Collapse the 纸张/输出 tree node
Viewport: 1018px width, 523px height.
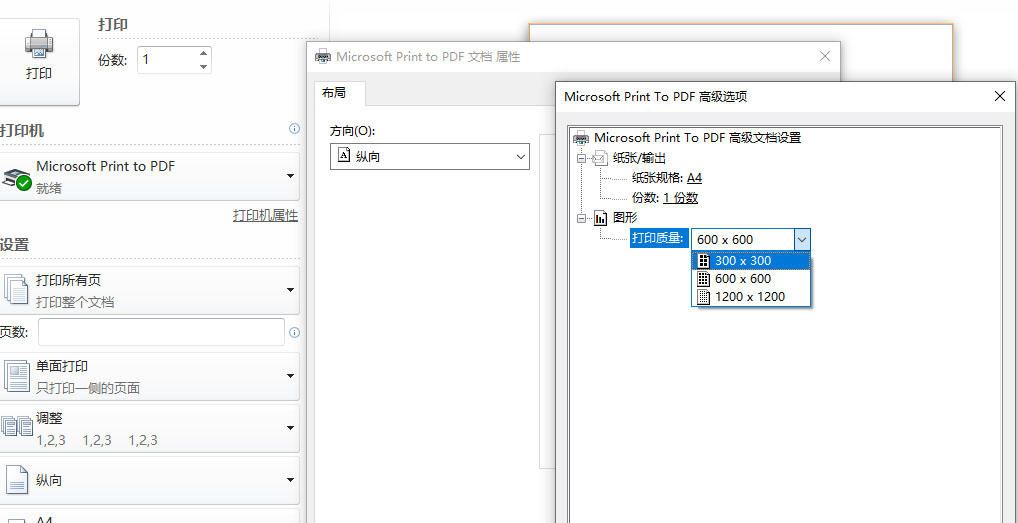581,158
